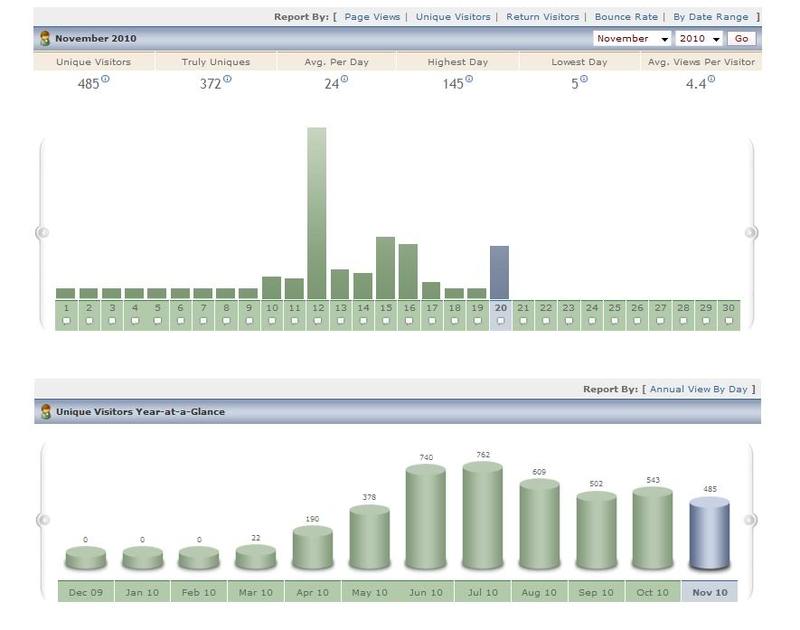Image resolution: width=800 pixels, height=630 pixels.
Task: Open the Return Visitors report
Action: click(543, 17)
